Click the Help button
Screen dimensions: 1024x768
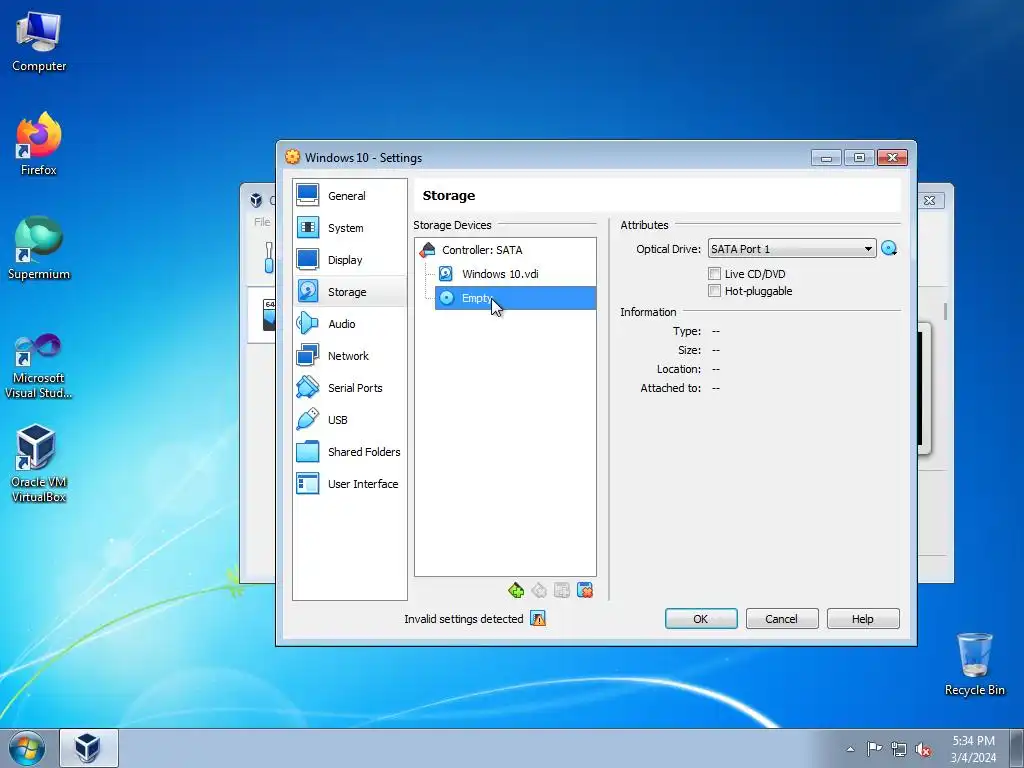(863, 618)
